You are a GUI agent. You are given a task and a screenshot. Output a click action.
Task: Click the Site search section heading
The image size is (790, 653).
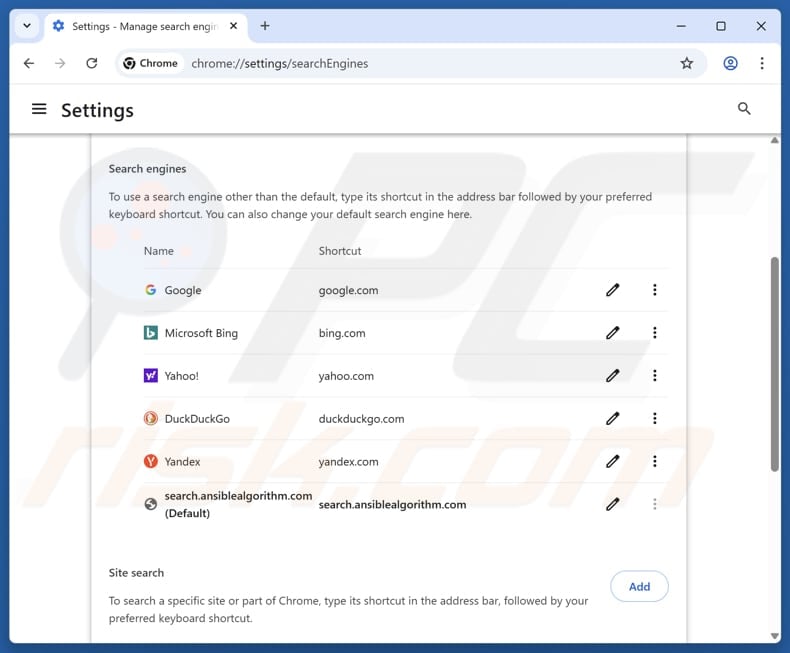[x=136, y=573]
